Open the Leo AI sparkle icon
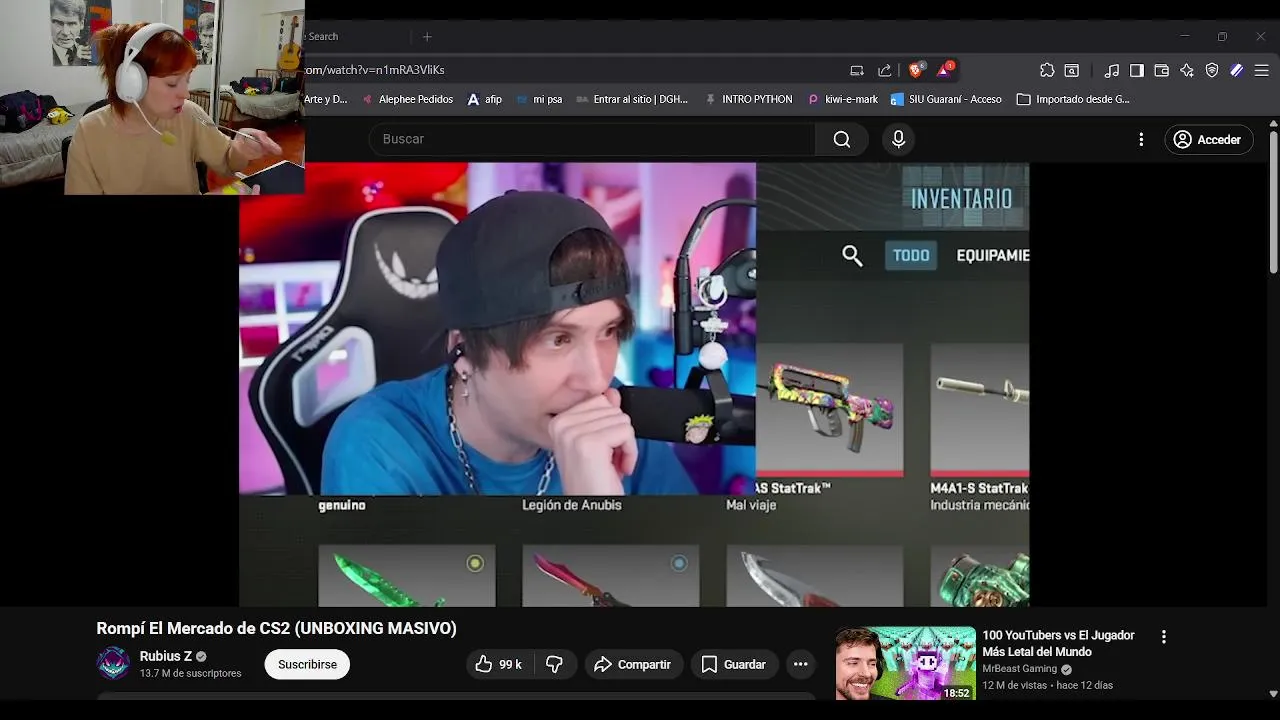Viewport: 1280px width, 720px height. tap(1187, 70)
